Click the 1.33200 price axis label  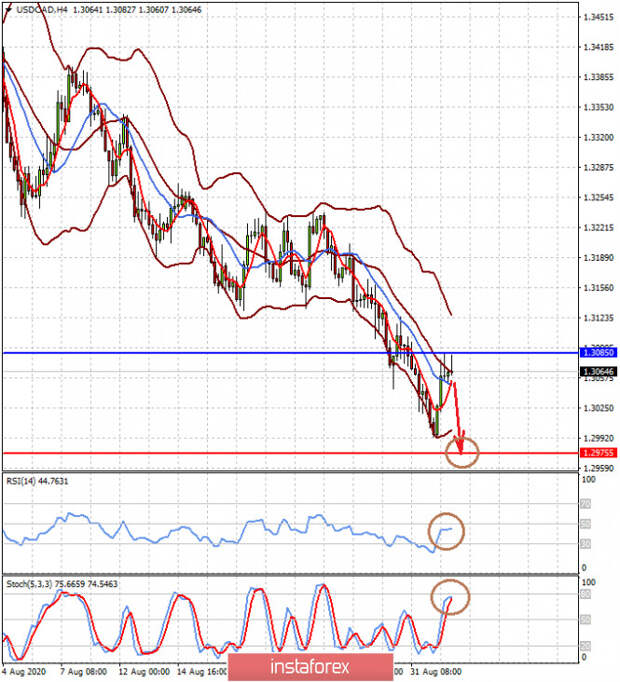[599, 137]
